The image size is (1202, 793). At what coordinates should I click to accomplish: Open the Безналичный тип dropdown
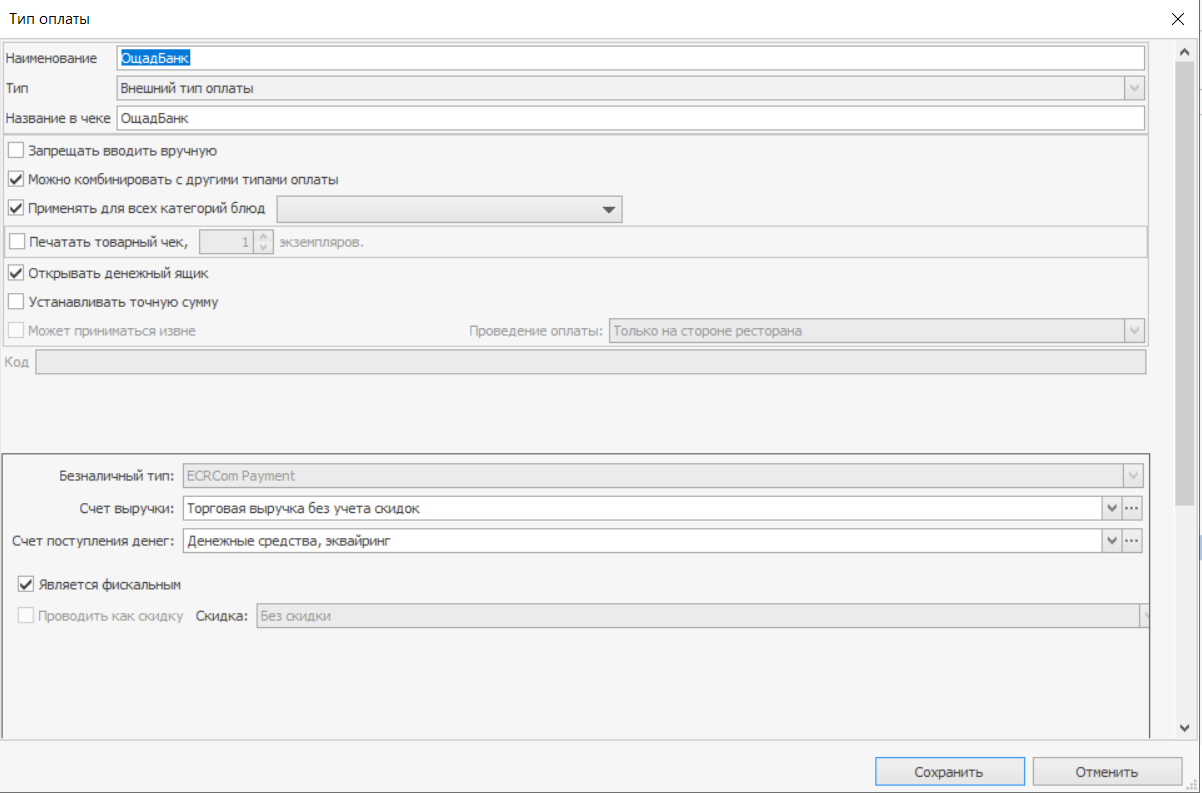tap(1133, 476)
